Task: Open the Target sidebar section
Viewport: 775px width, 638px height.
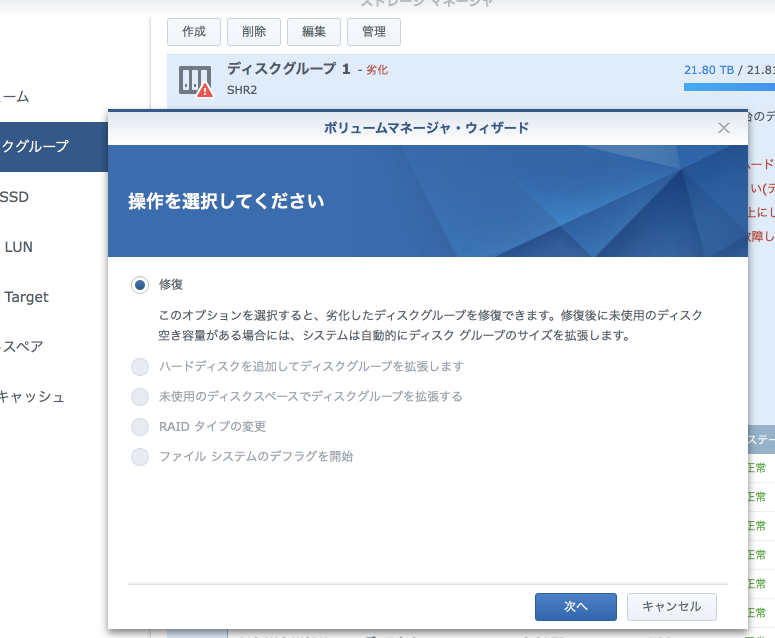Action: [x=27, y=297]
